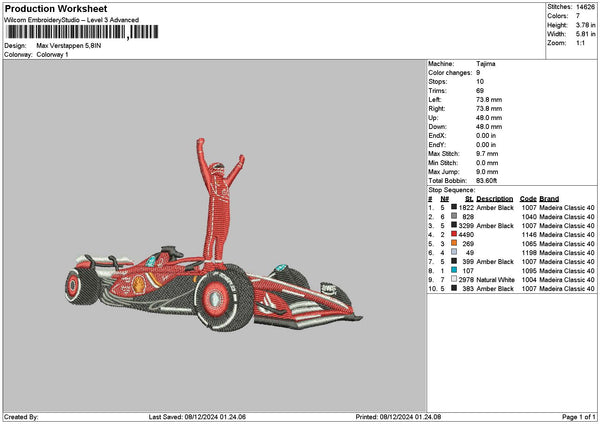600x424 pixels.
Task: Click the 'Code' column header
Action: pos(528,199)
